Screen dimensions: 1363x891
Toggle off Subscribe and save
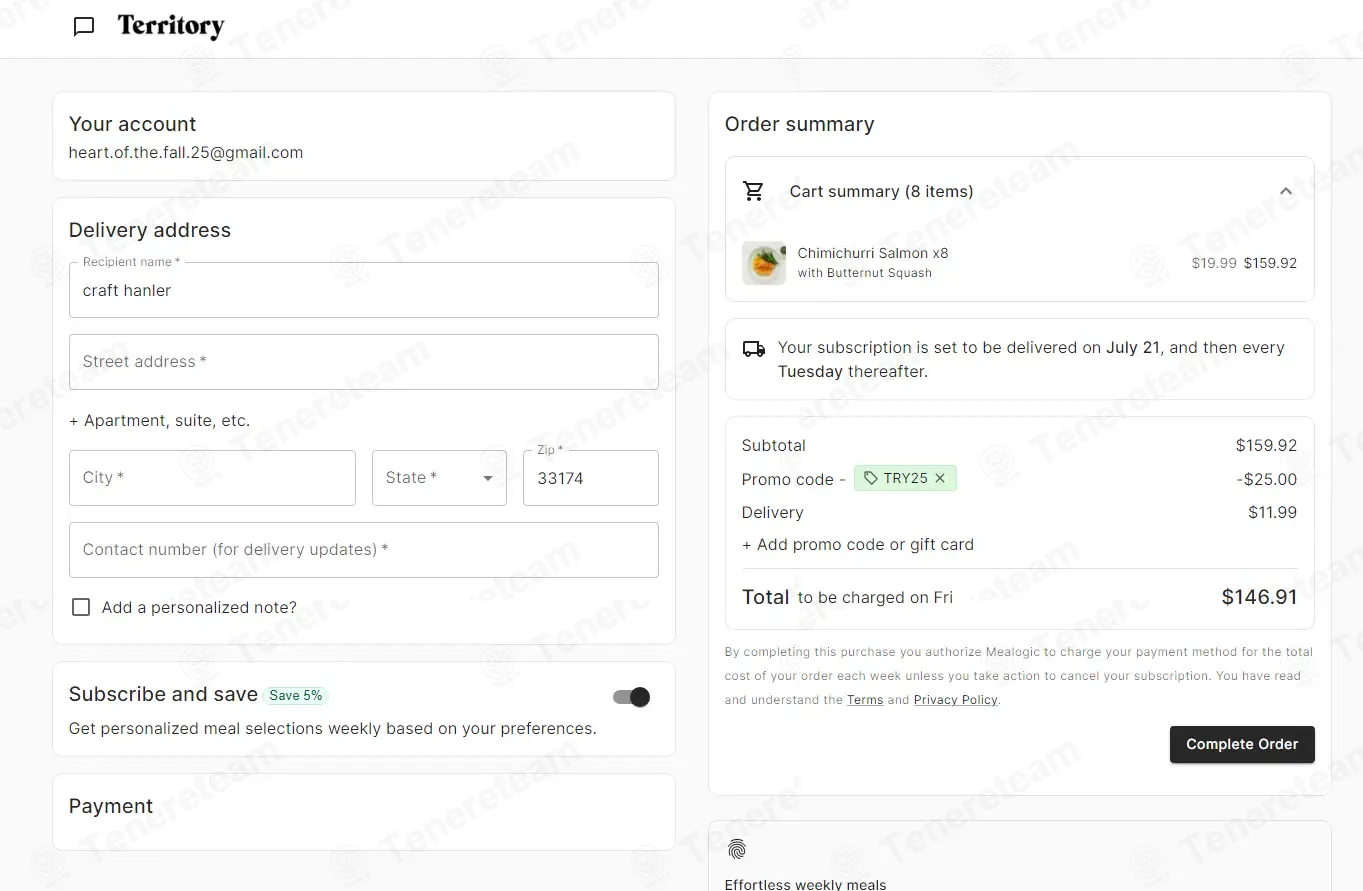click(632, 697)
